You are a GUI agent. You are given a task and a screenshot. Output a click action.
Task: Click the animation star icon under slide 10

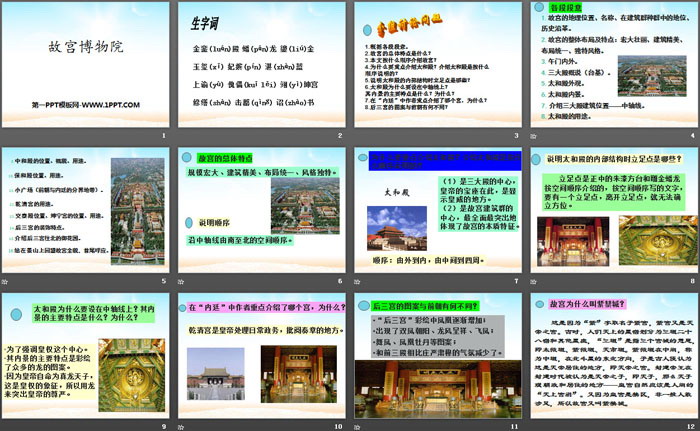tap(181, 427)
